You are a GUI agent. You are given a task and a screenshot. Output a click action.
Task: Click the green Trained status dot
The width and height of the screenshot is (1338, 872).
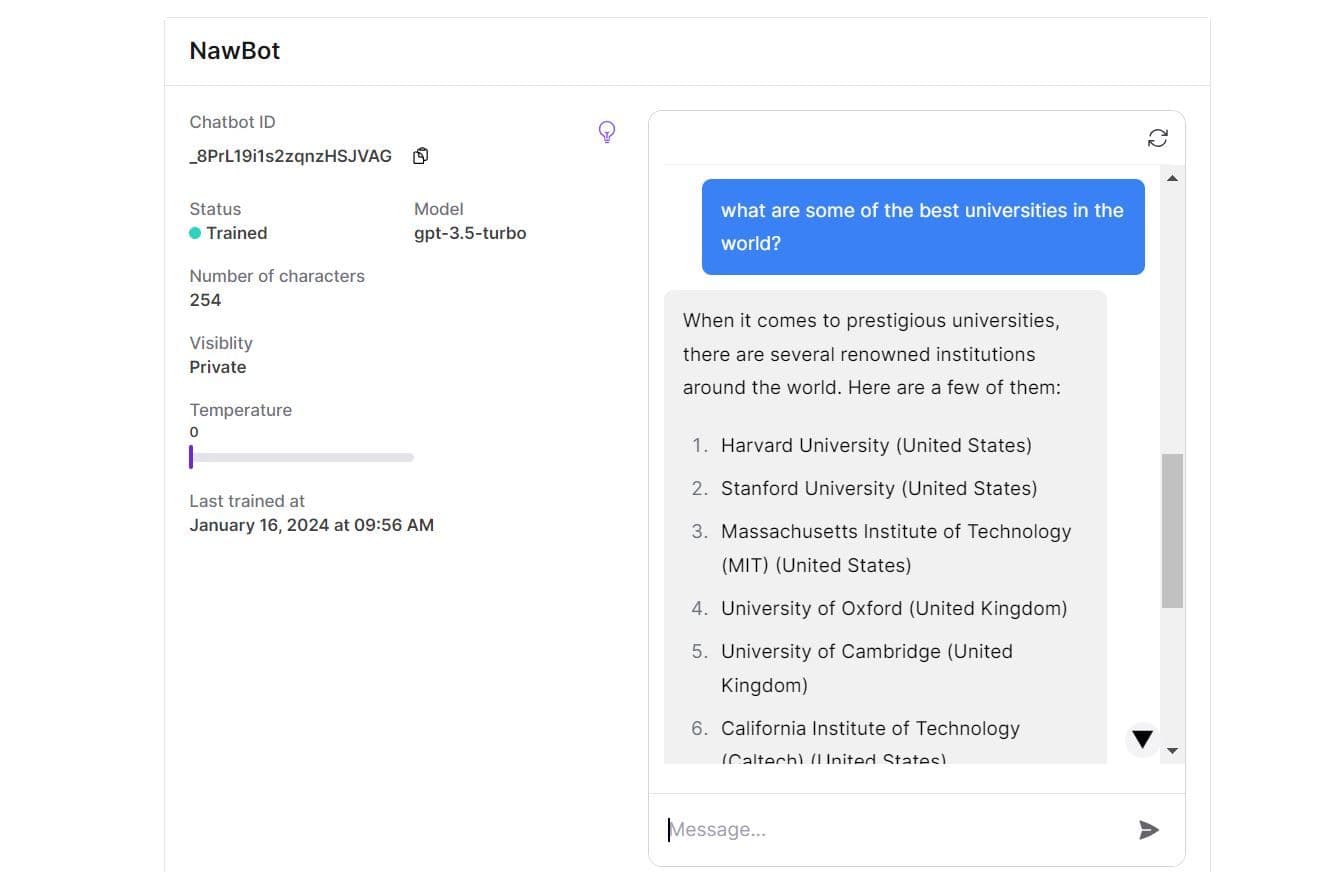[195, 233]
